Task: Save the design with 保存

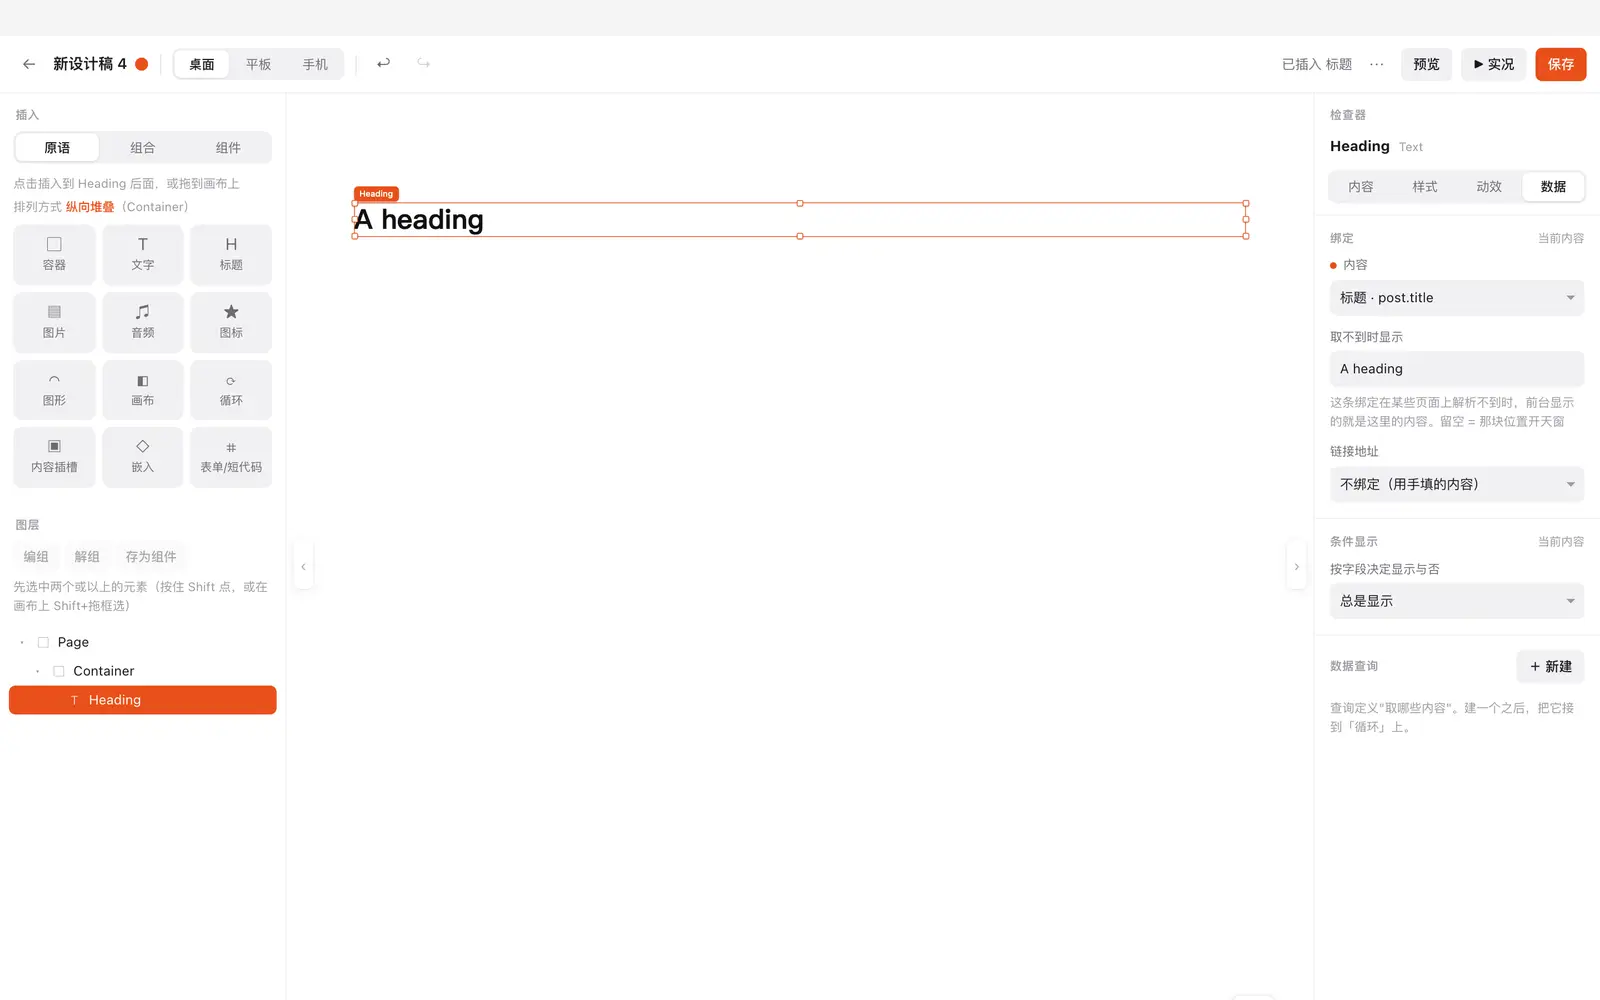Action: pos(1561,64)
